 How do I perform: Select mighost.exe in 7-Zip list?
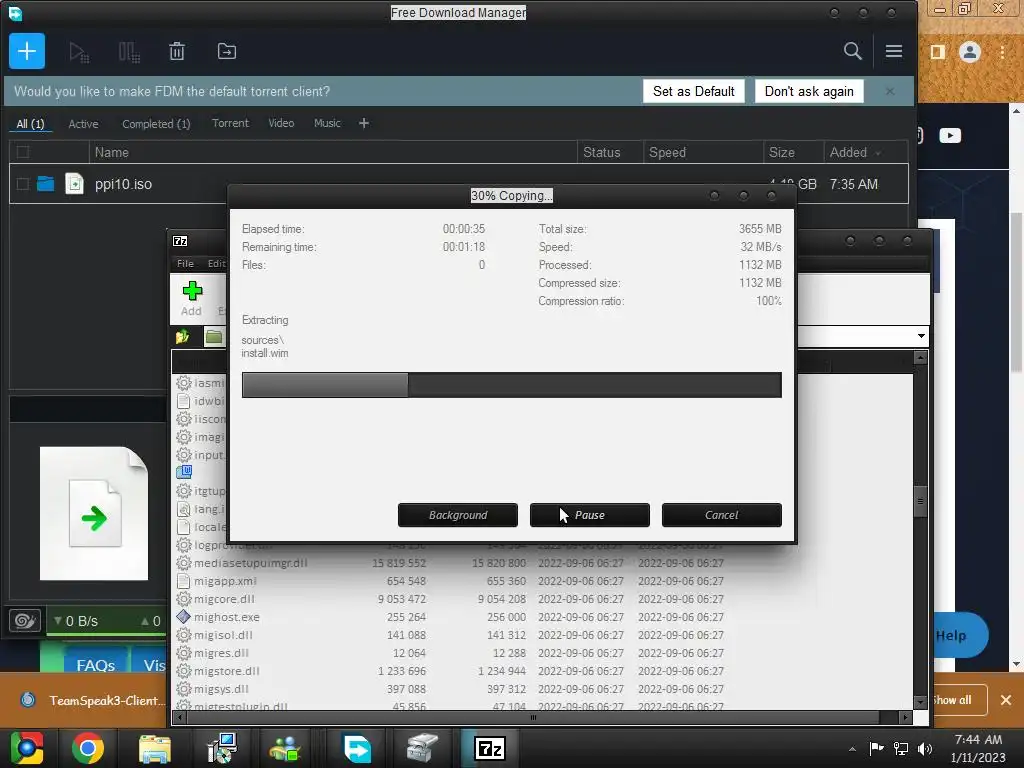pyautogui.click(x=227, y=617)
